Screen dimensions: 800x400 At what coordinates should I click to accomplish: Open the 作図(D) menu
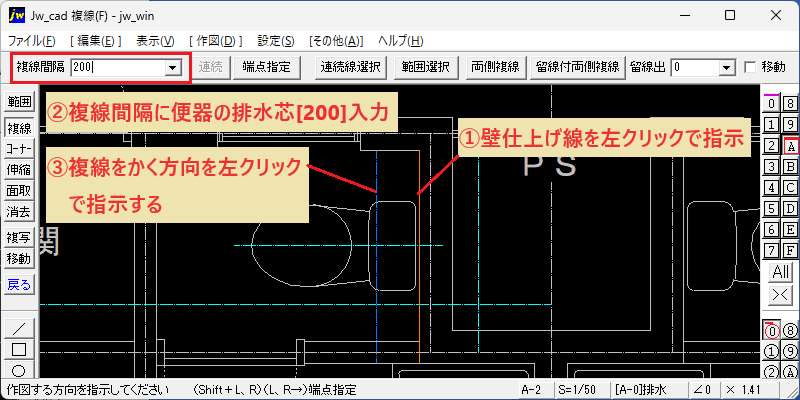[x=216, y=41]
